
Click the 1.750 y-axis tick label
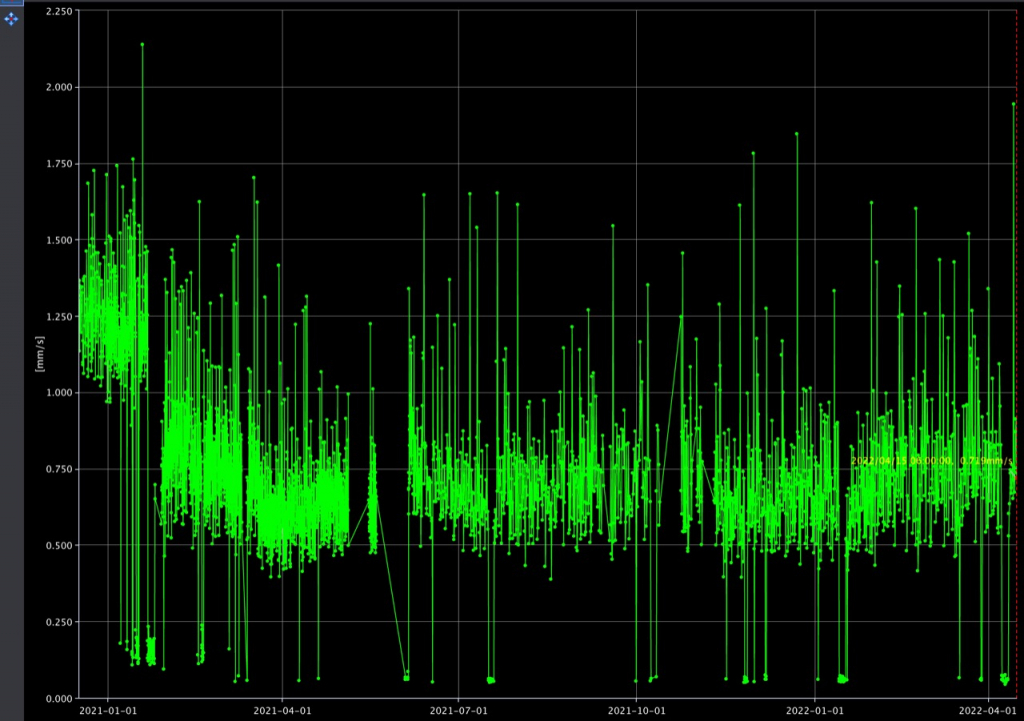pyautogui.click(x=57, y=164)
